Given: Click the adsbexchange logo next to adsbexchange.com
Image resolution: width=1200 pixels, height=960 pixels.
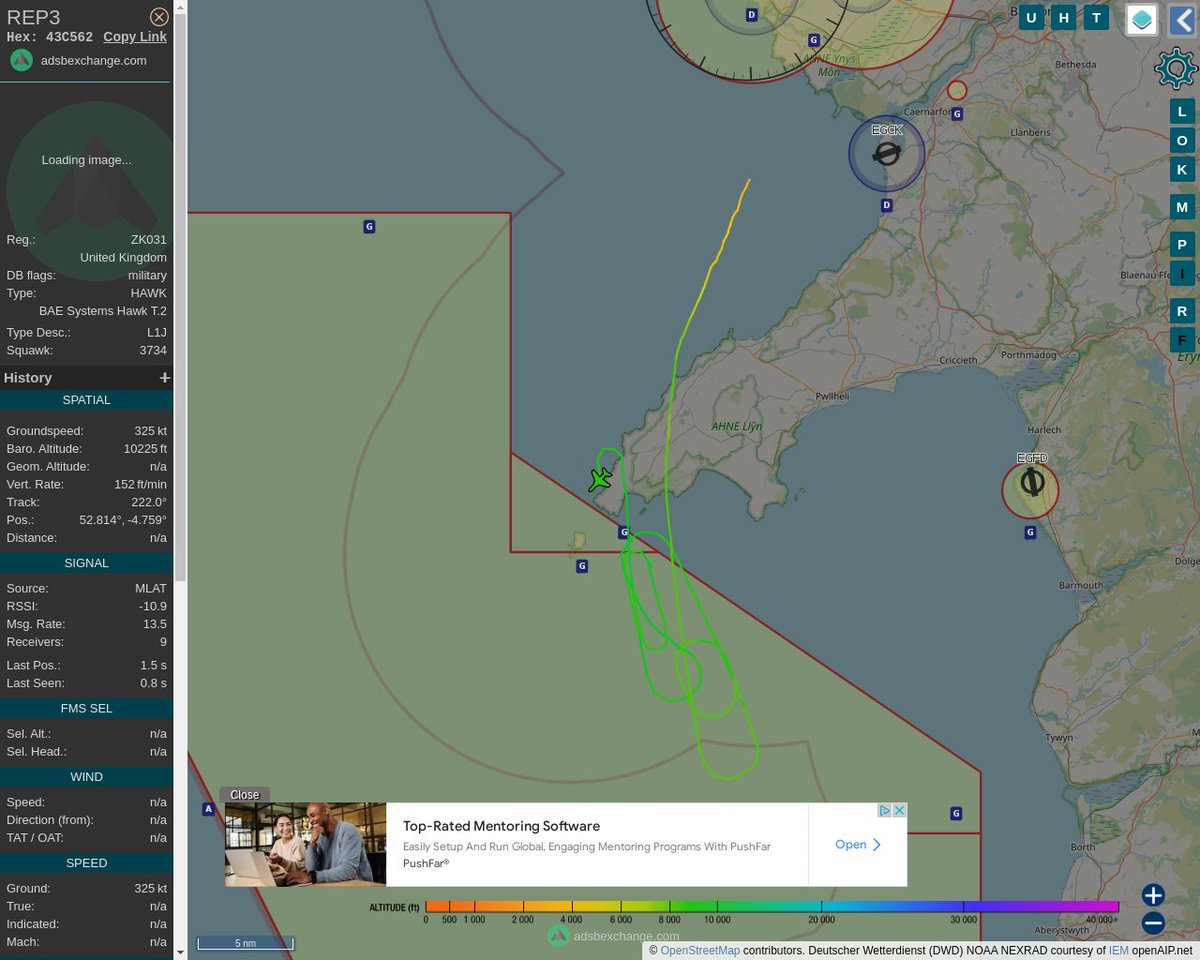Looking at the screenshot, I should tap(21, 60).
